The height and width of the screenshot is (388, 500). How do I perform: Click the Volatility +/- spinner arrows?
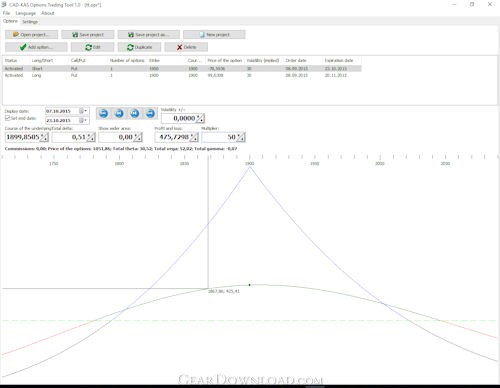200,118
